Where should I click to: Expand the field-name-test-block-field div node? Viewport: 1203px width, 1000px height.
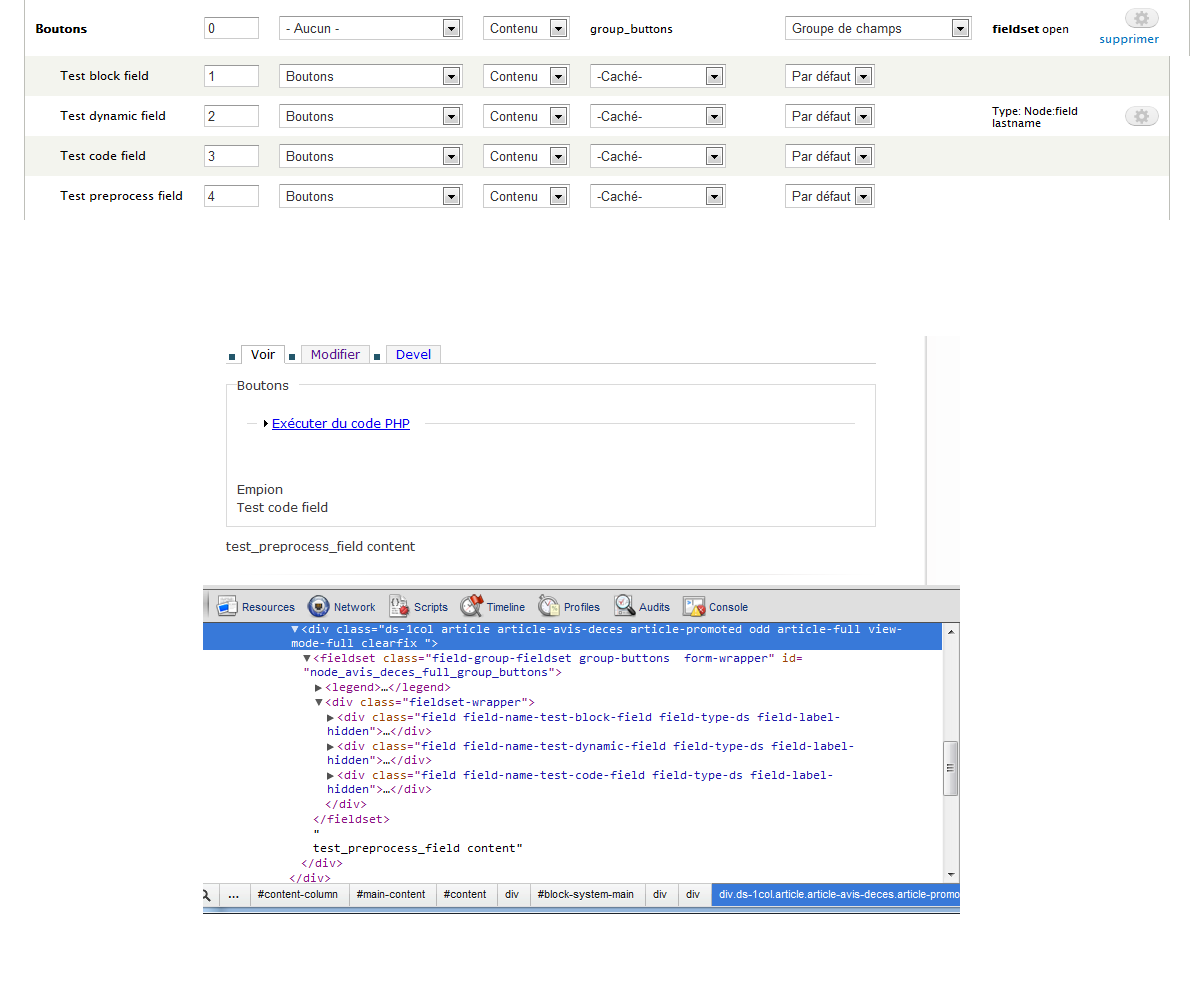tap(331, 717)
